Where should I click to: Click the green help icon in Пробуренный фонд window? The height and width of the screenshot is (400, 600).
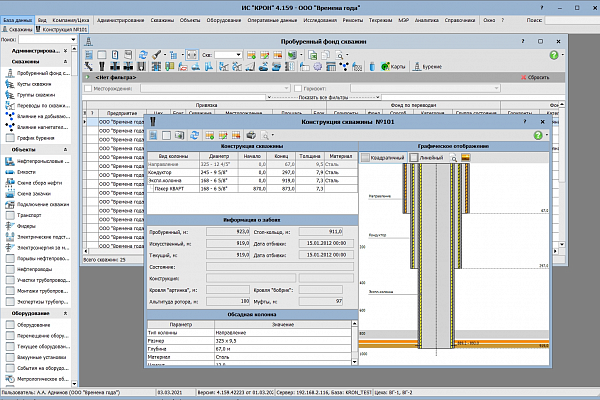pos(554,55)
